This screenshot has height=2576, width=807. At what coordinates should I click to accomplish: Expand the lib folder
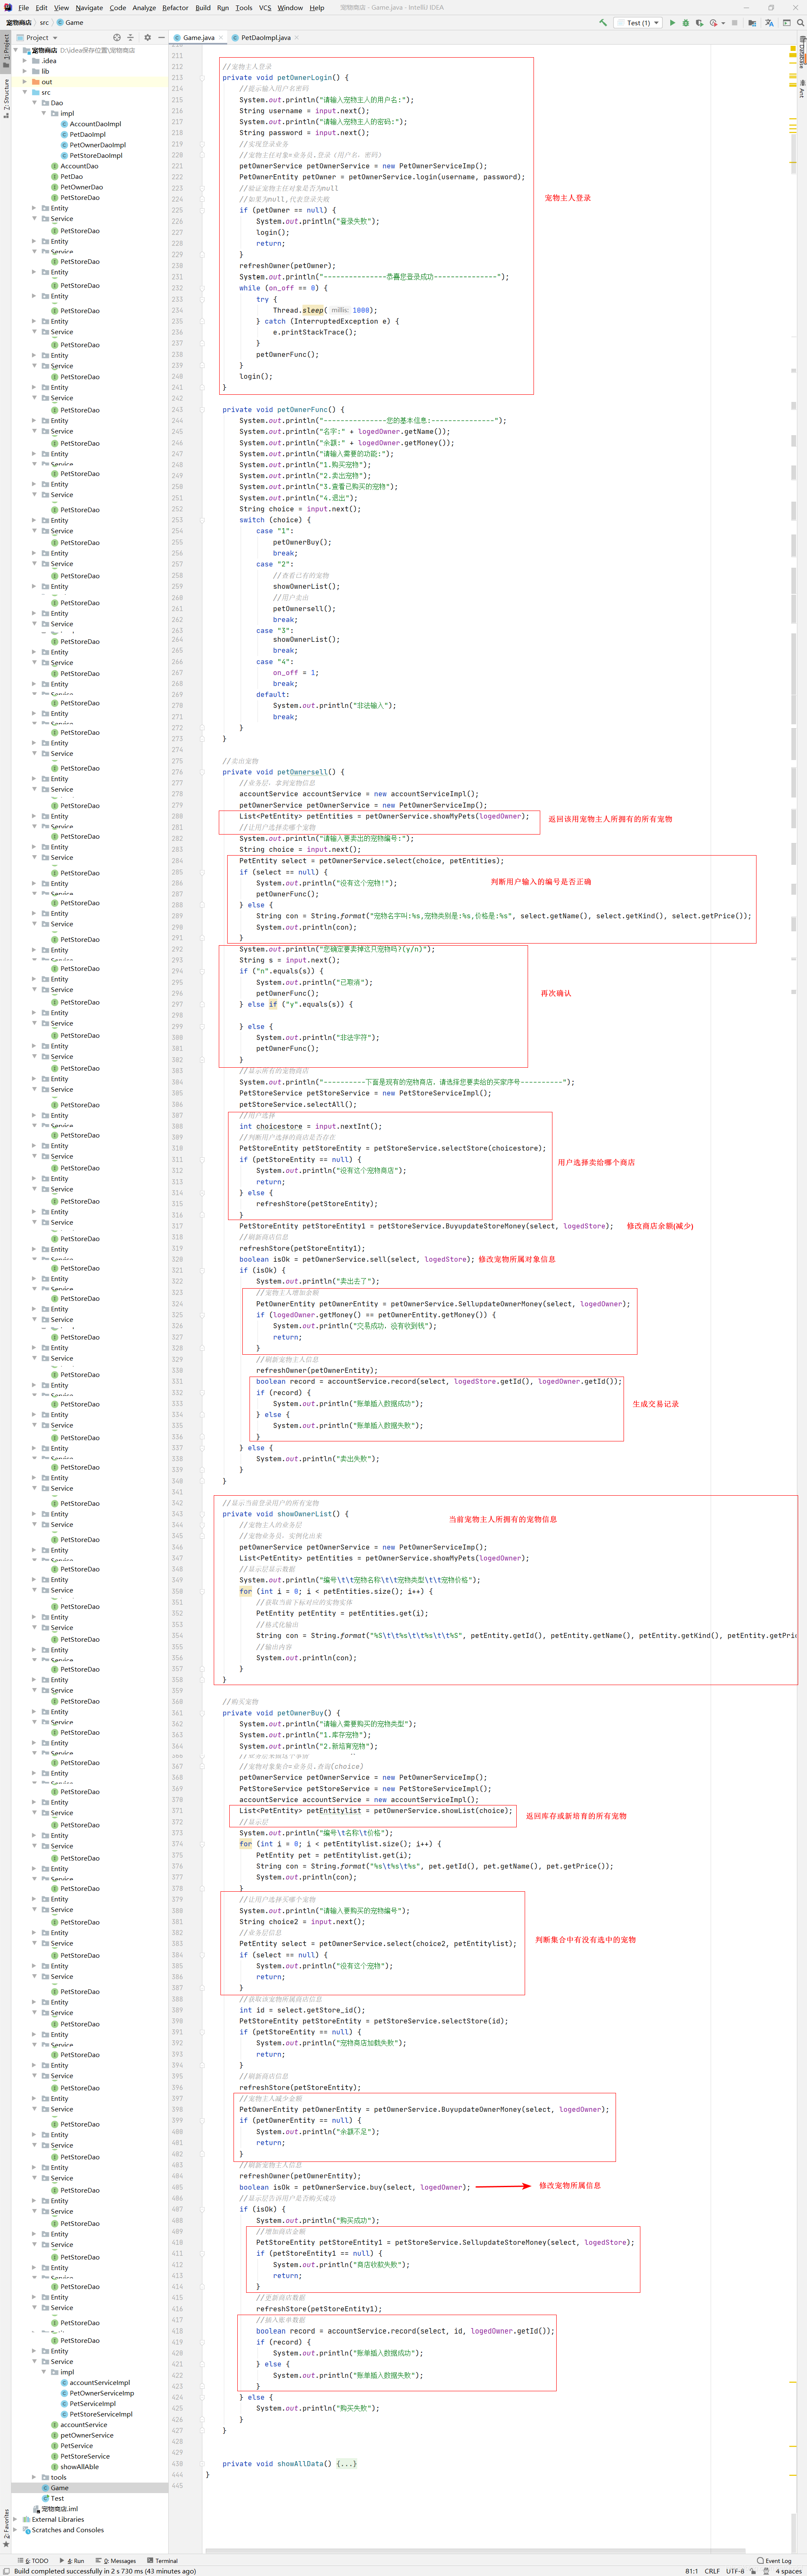[x=25, y=71]
